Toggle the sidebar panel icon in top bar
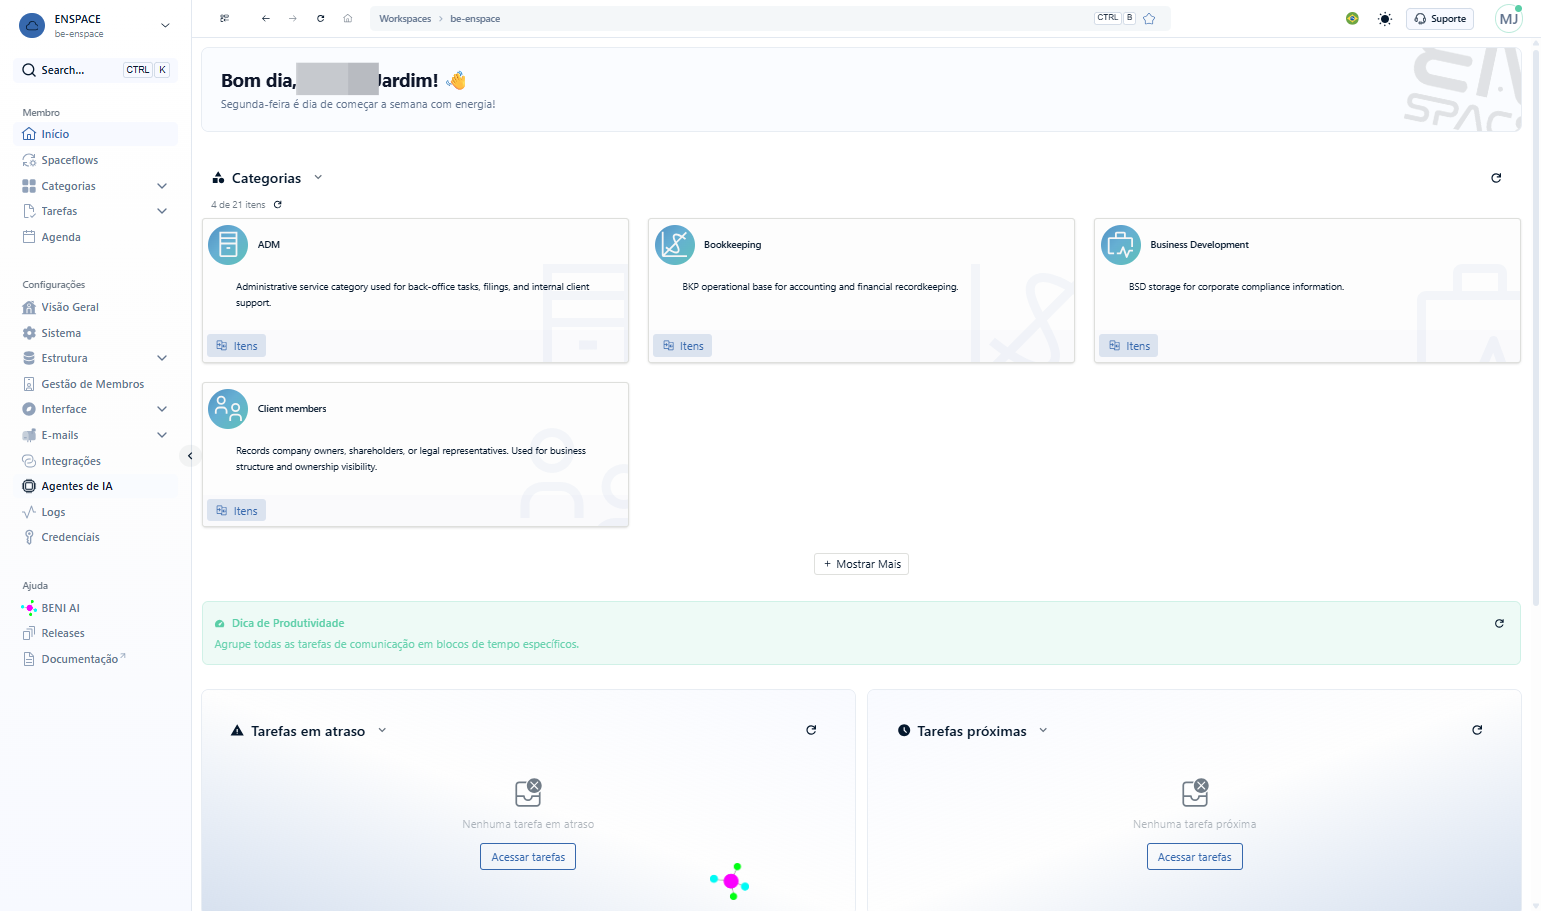Screen dimensions: 1541x911 coord(225,19)
